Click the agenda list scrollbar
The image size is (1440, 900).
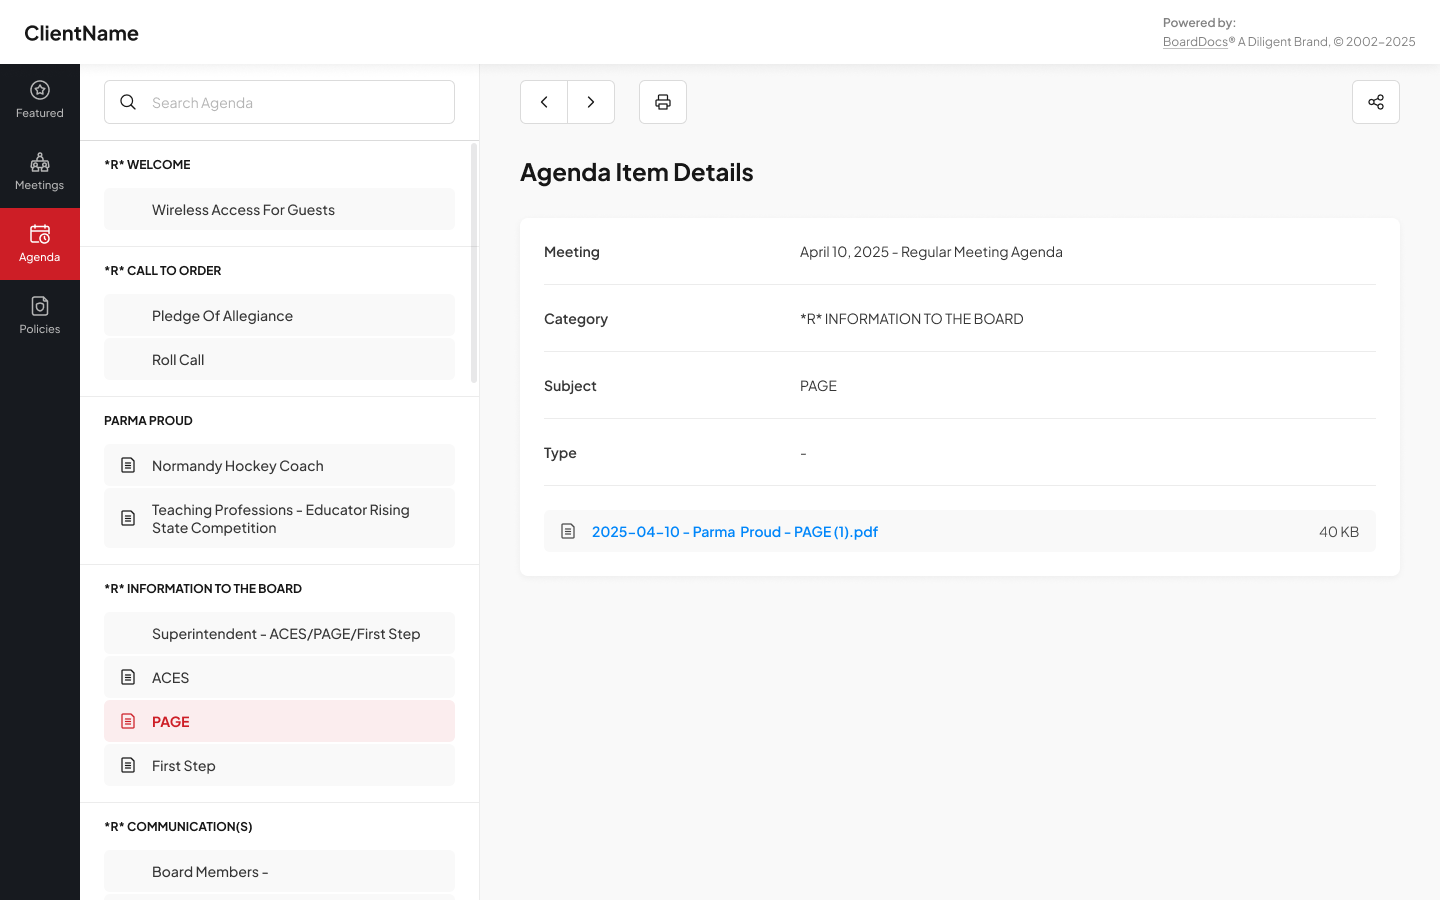[x=474, y=263]
